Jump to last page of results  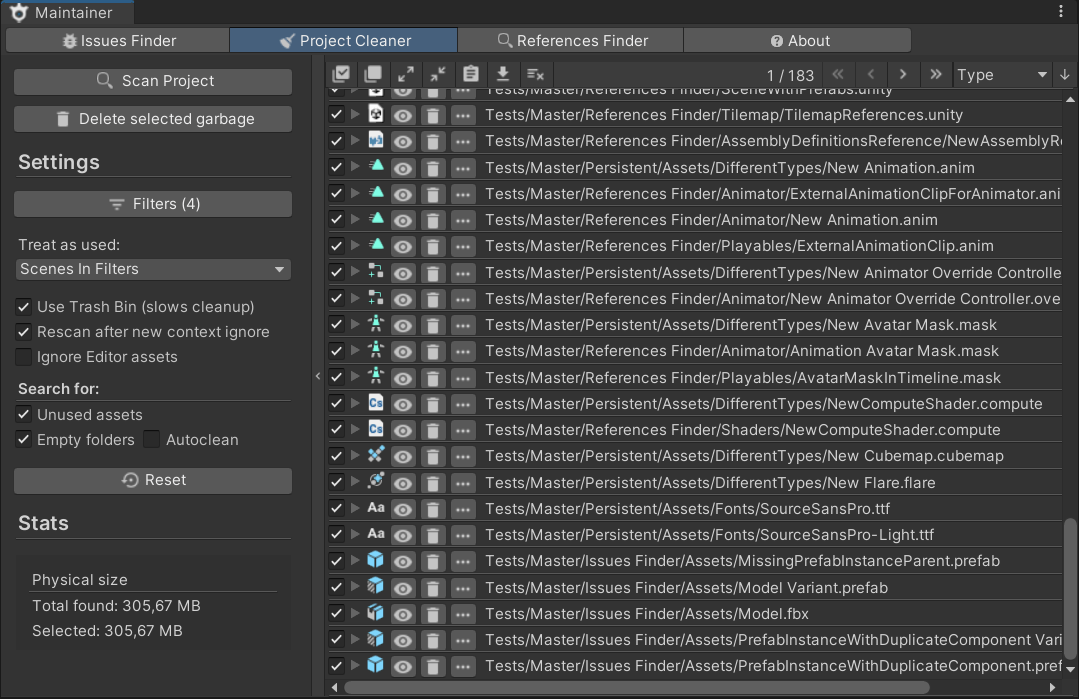(x=936, y=74)
